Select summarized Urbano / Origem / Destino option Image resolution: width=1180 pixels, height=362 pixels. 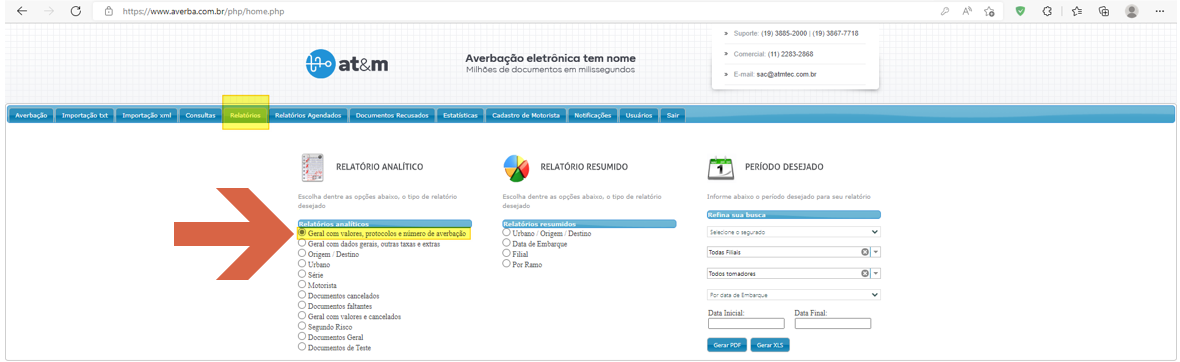click(506, 233)
